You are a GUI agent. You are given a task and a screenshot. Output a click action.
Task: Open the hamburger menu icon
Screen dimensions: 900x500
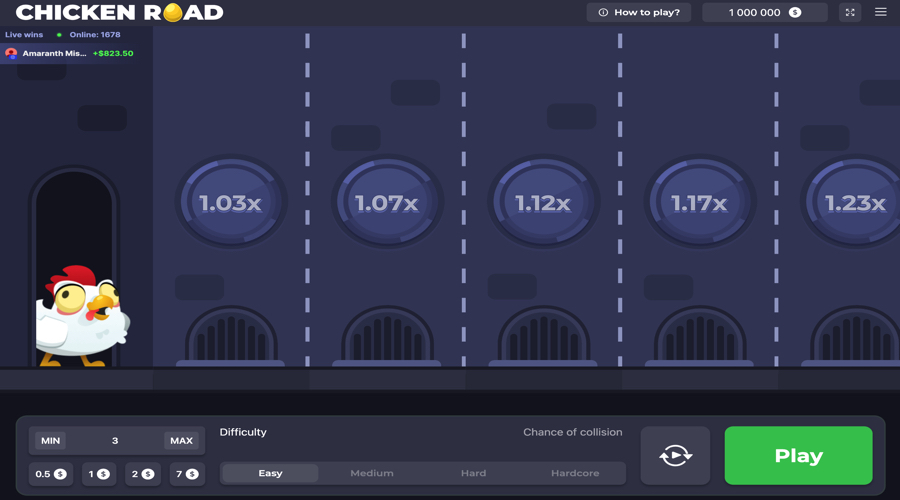click(880, 12)
